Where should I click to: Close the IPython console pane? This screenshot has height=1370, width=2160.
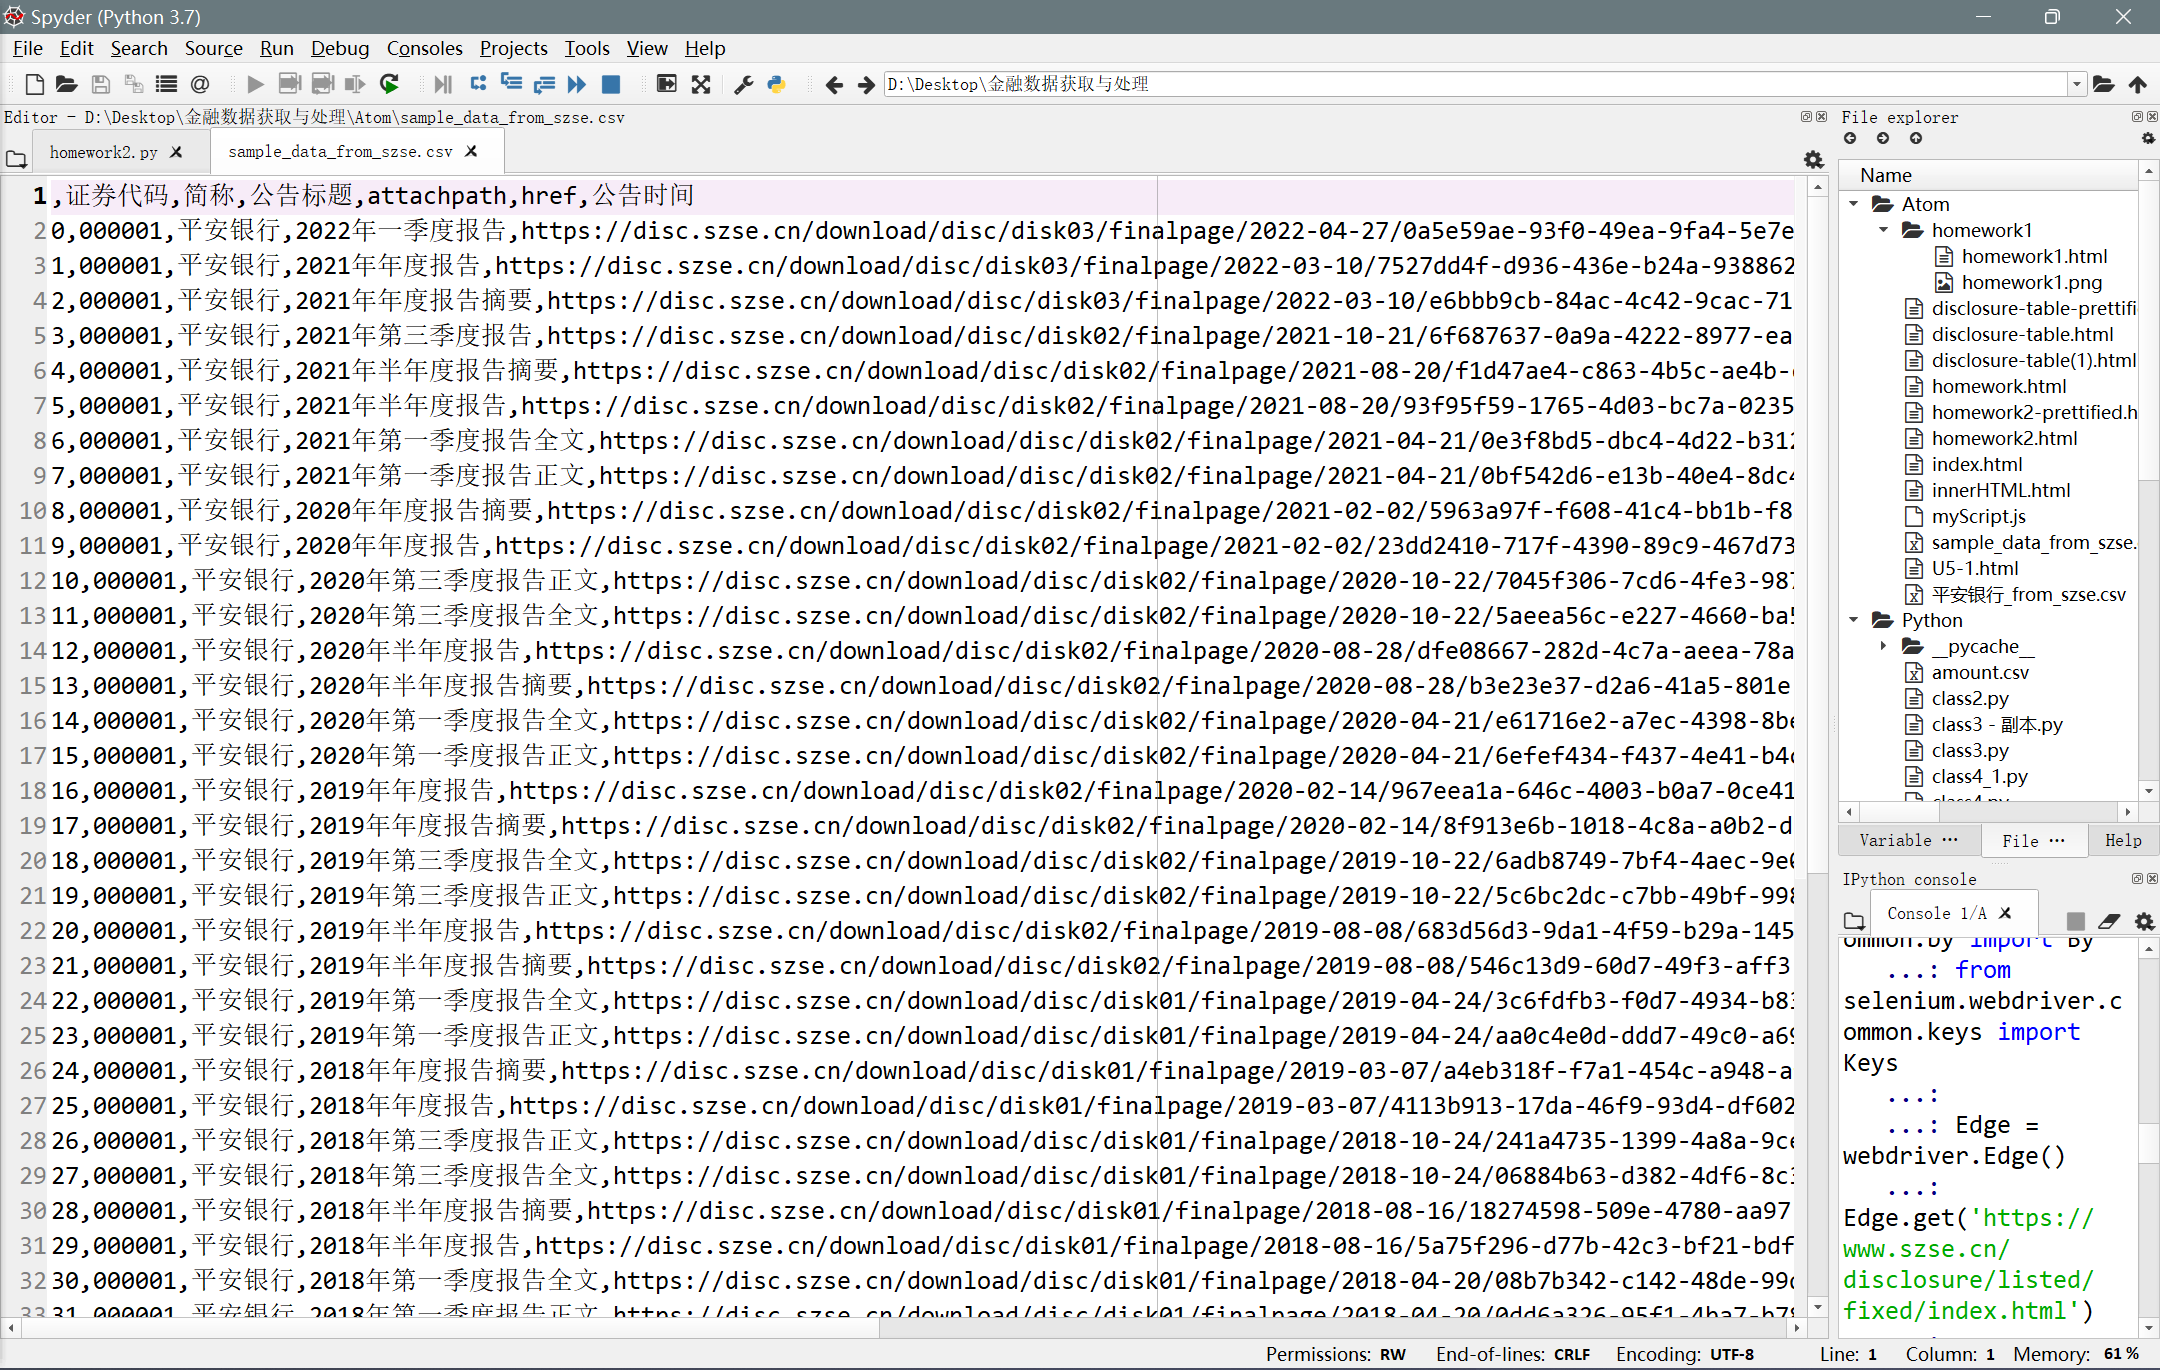pyautogui.click(x=2152, y=879)
